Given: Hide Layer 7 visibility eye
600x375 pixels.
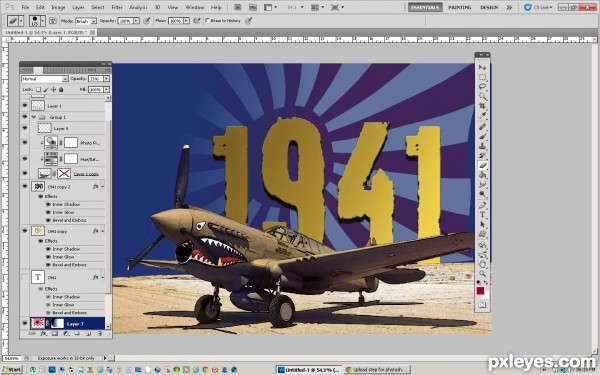Looking at the screenshot, I should [x=25, y=324].
